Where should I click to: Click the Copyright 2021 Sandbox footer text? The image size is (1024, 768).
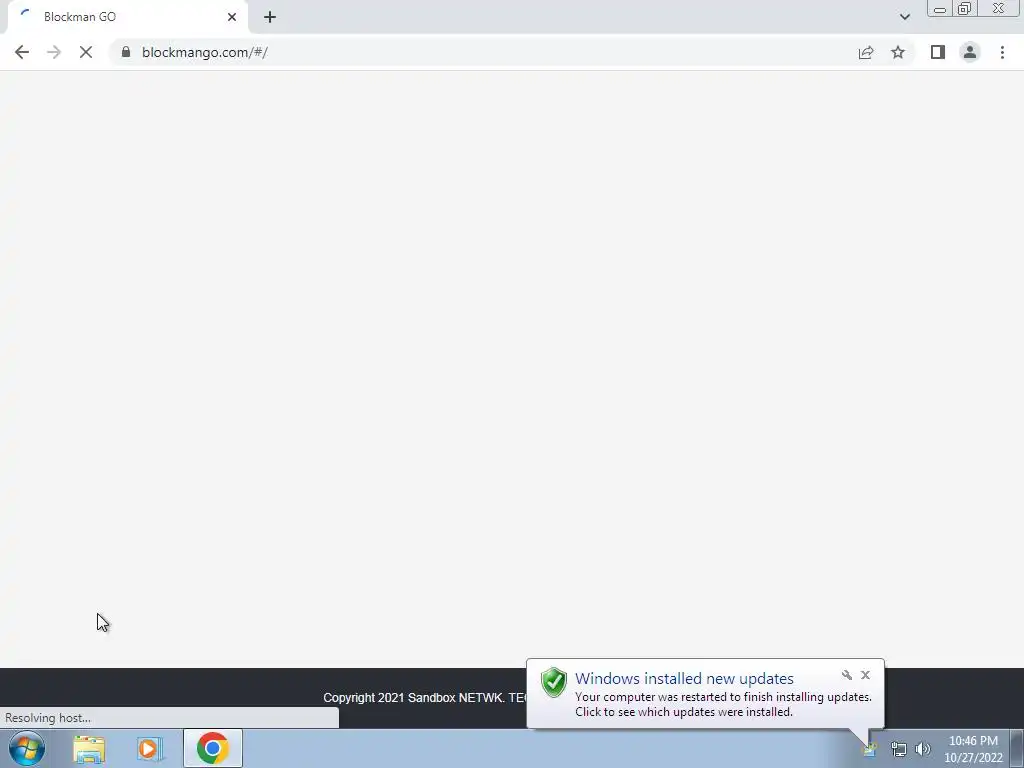[x=424, y=697]
